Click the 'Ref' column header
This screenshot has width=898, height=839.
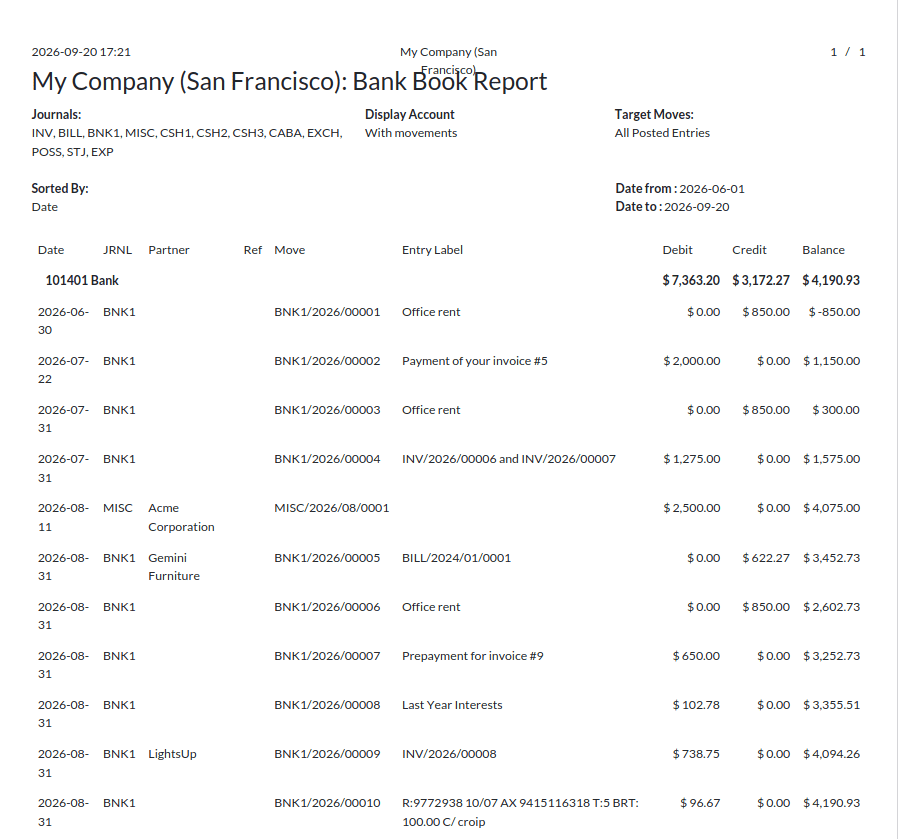coord(253,250)
